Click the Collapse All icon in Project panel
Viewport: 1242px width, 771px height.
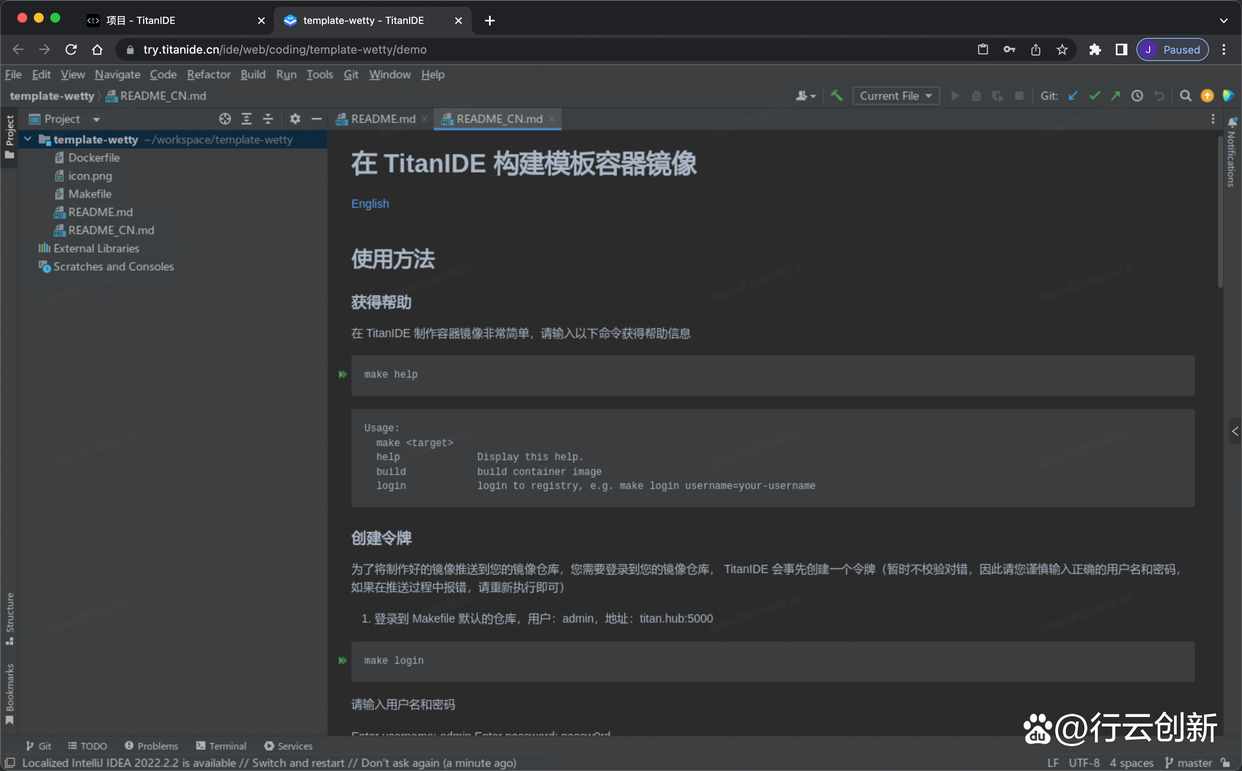click(x=268, y=119)
